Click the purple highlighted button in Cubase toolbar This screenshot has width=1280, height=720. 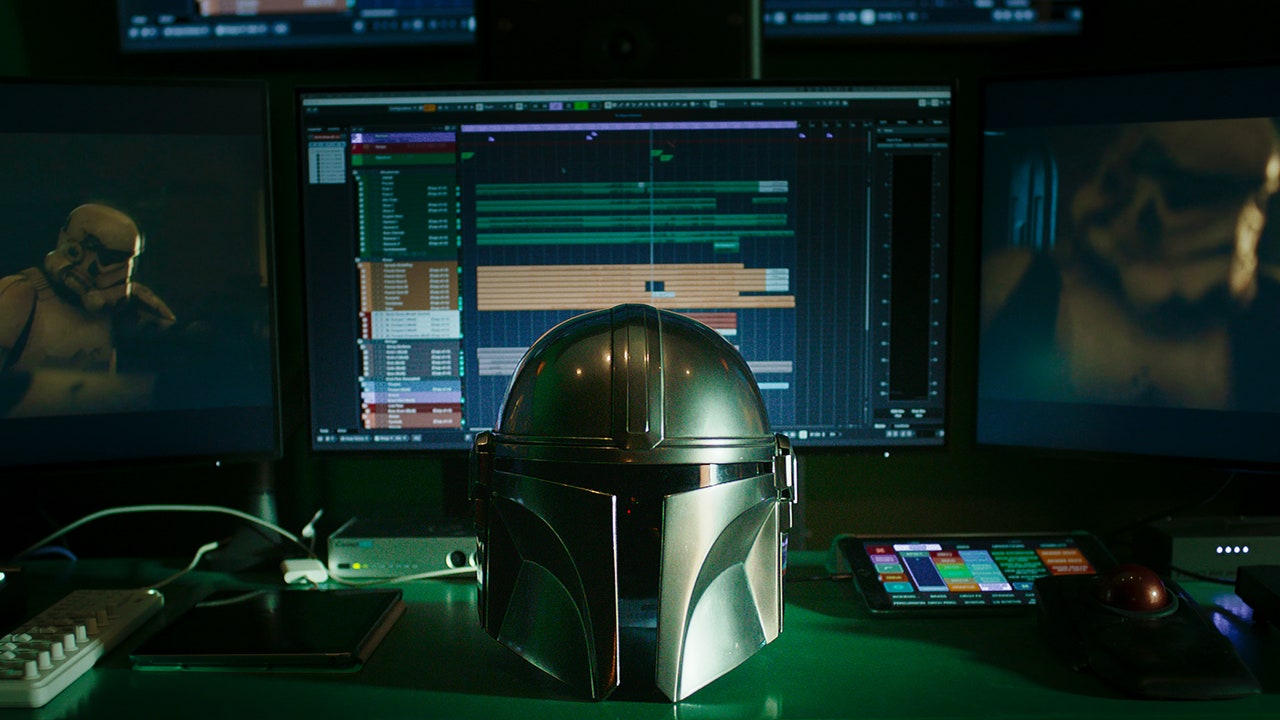[x=556, y=105]
